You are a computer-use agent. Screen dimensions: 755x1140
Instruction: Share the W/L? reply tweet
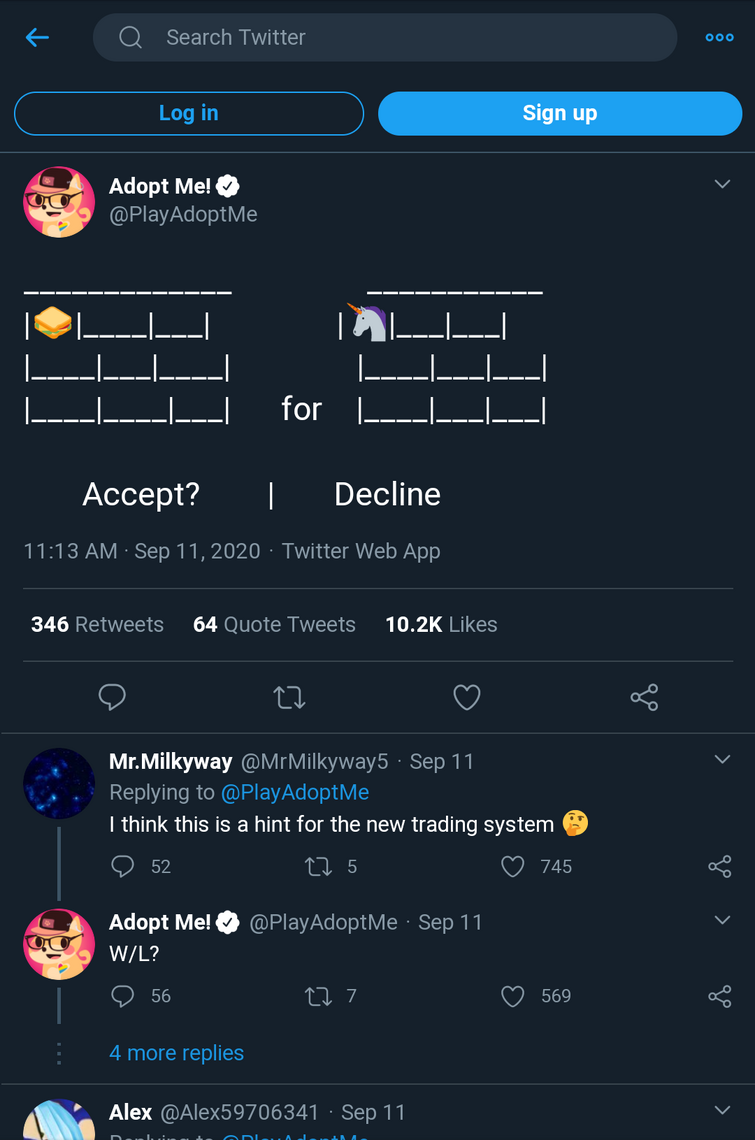(x=719, y=996)
